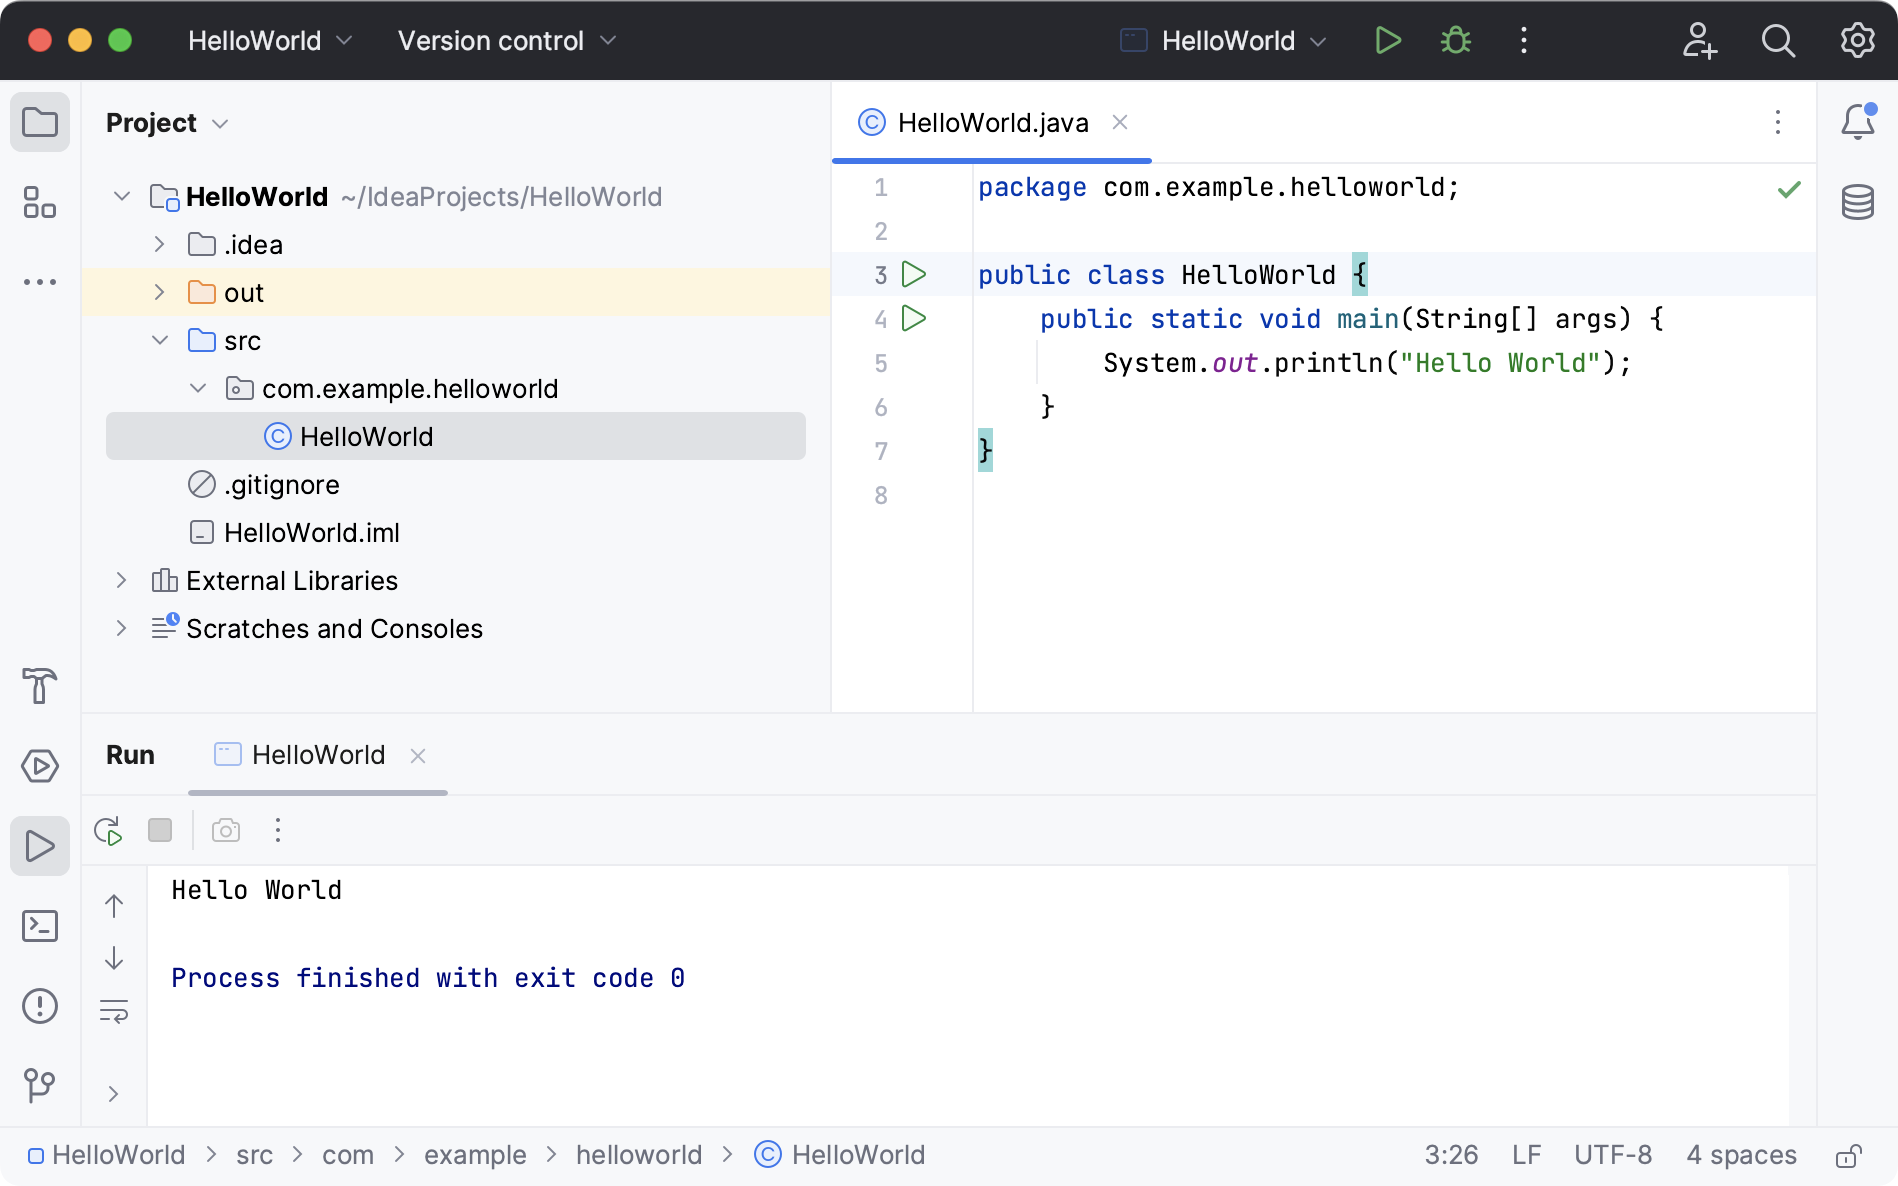Open Search Everywhere with the magnifier

coord(1779,41)
